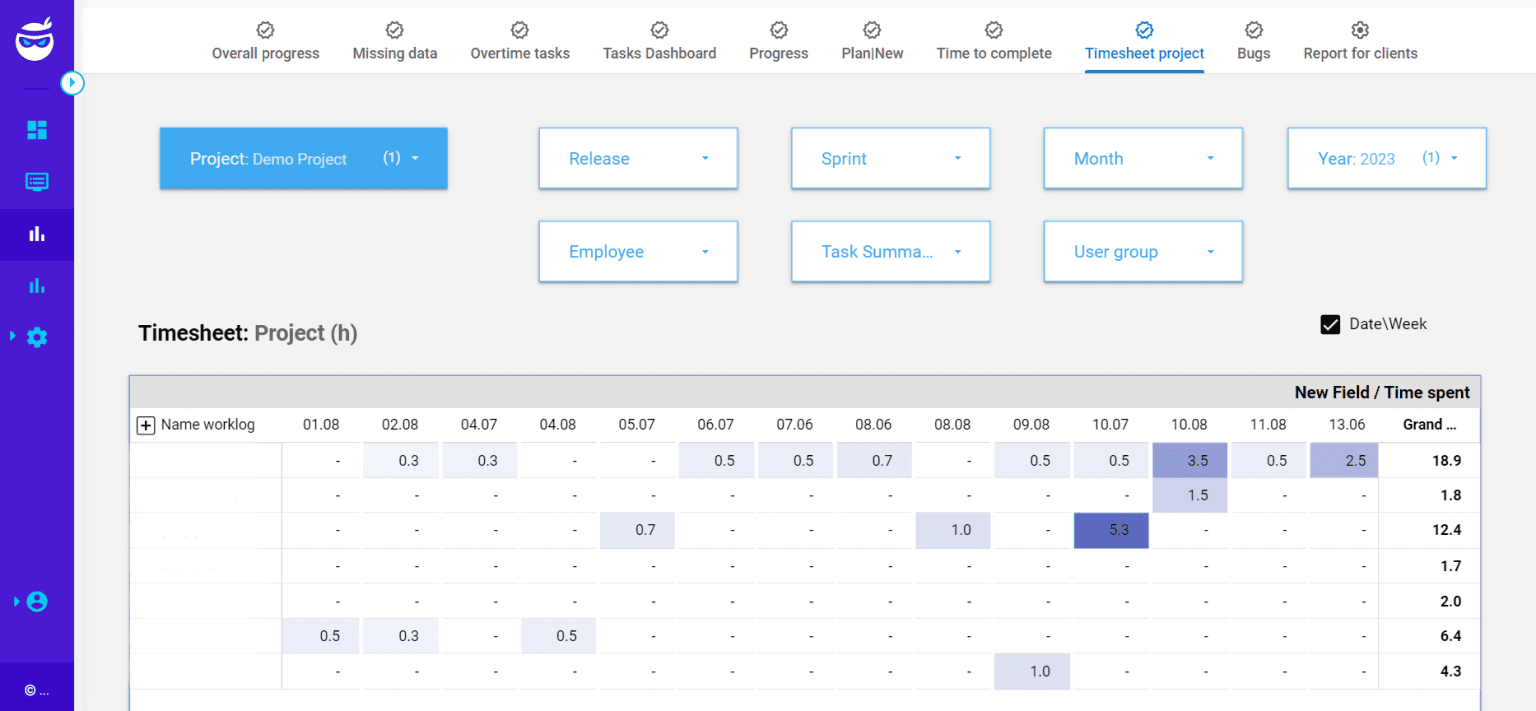1536x711 pixels.
Task: Click the user profile icon in sidebar
Action: point(37,601)
